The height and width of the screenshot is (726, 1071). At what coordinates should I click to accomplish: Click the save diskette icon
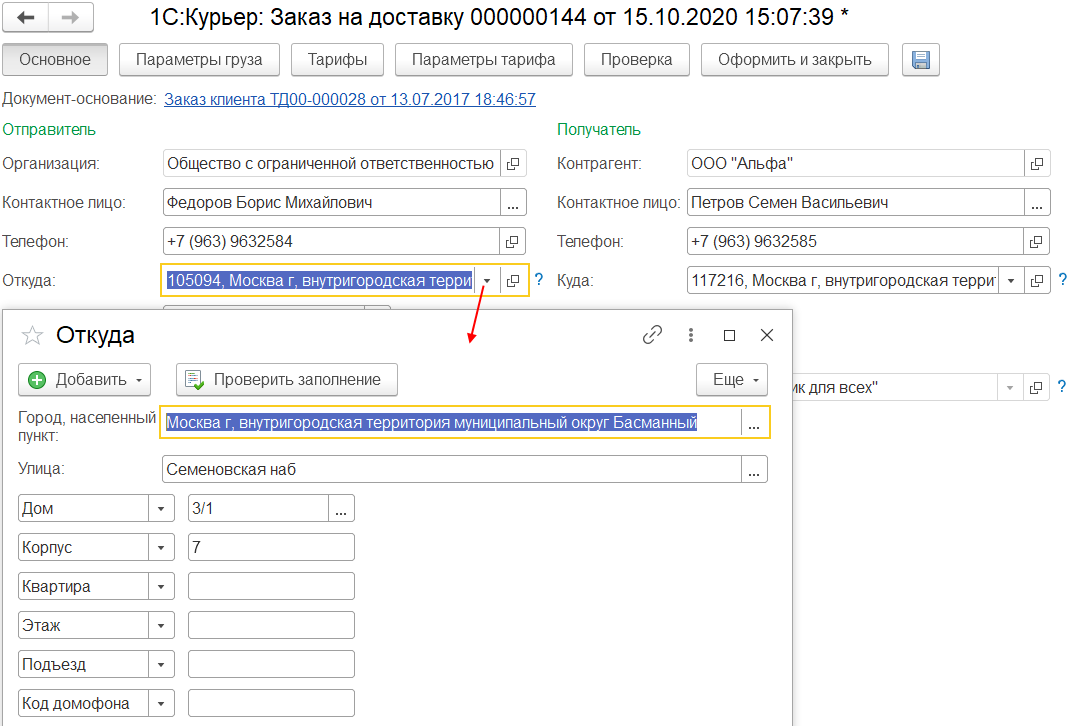tap(921, 60)
